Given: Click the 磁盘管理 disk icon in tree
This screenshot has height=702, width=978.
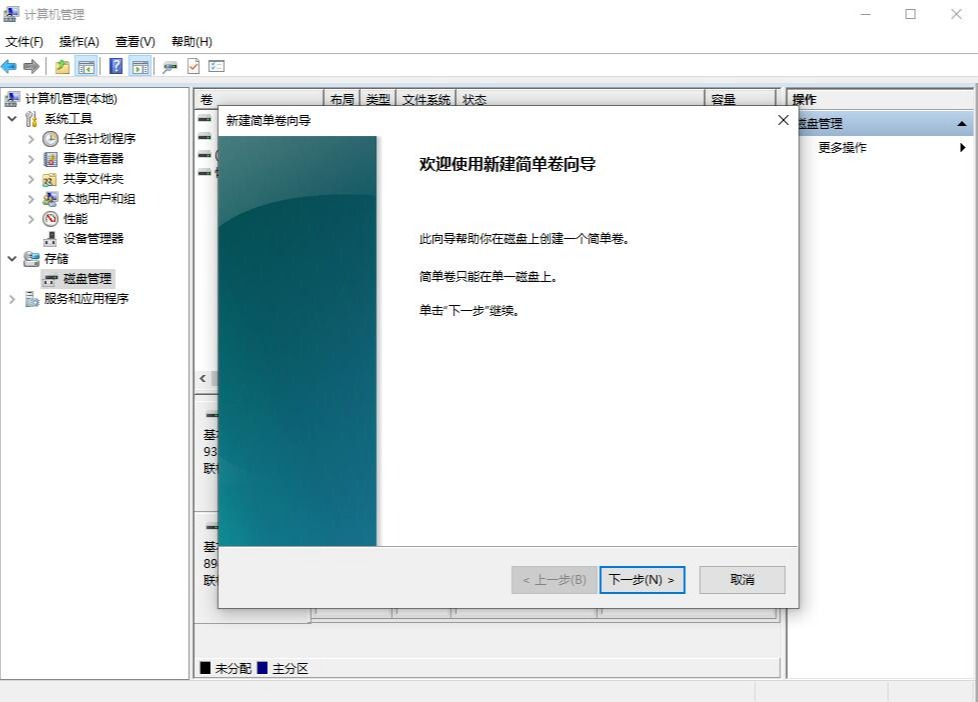Looking at the screenshot, I should click(51, 279).
